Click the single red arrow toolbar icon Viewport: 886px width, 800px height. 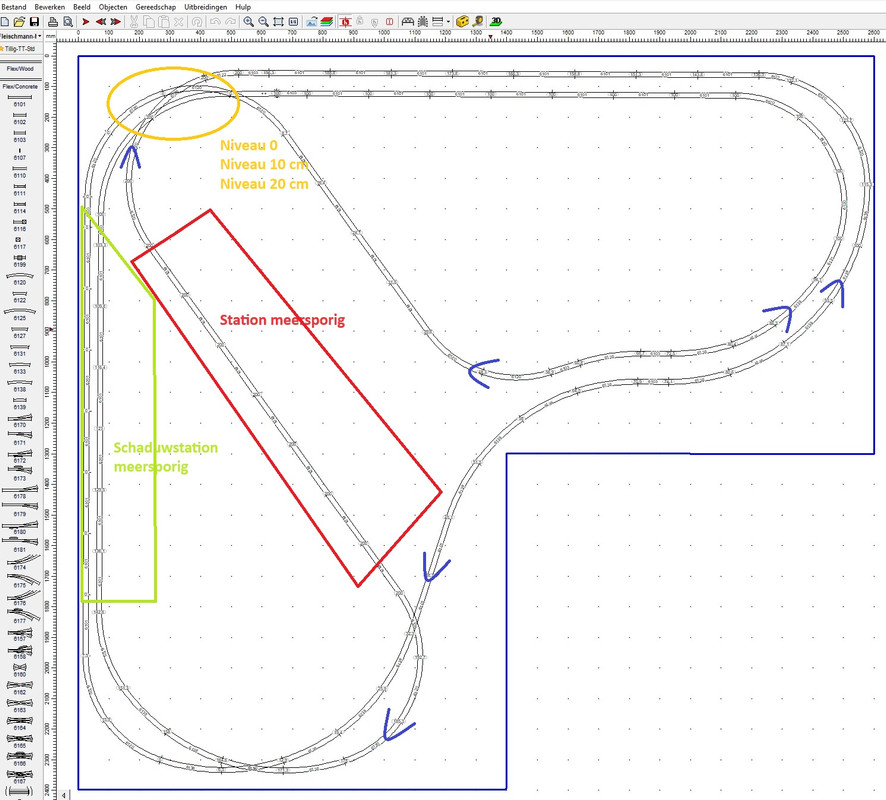86,22
